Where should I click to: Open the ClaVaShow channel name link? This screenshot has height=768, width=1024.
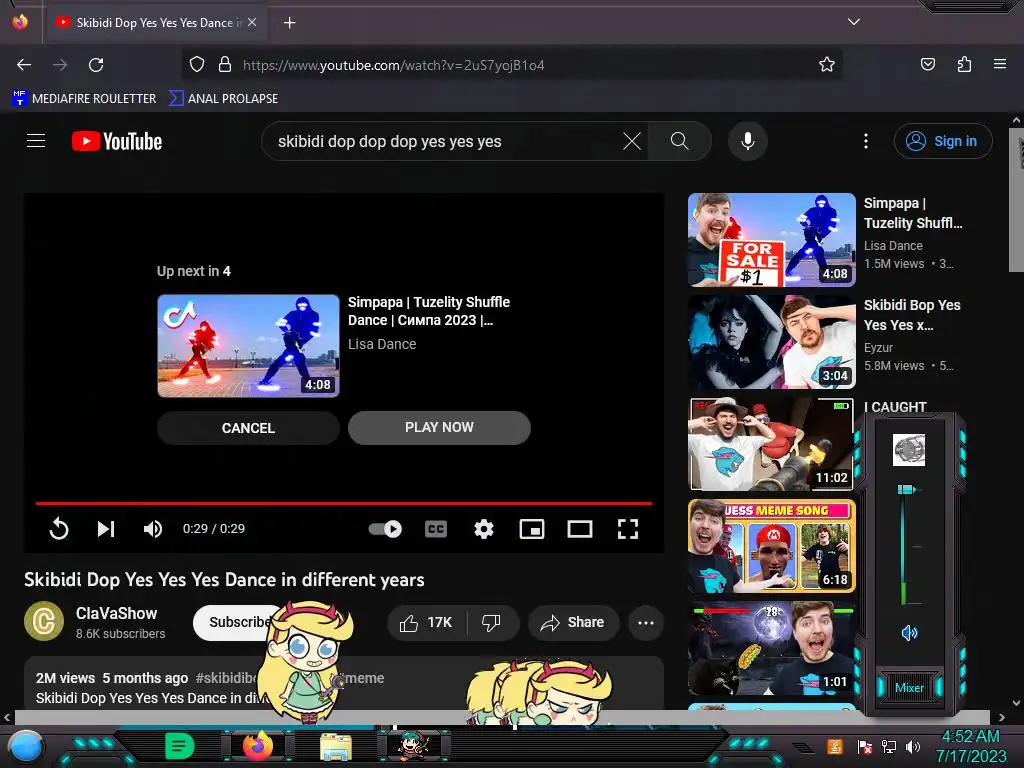(x=116, y=613)
